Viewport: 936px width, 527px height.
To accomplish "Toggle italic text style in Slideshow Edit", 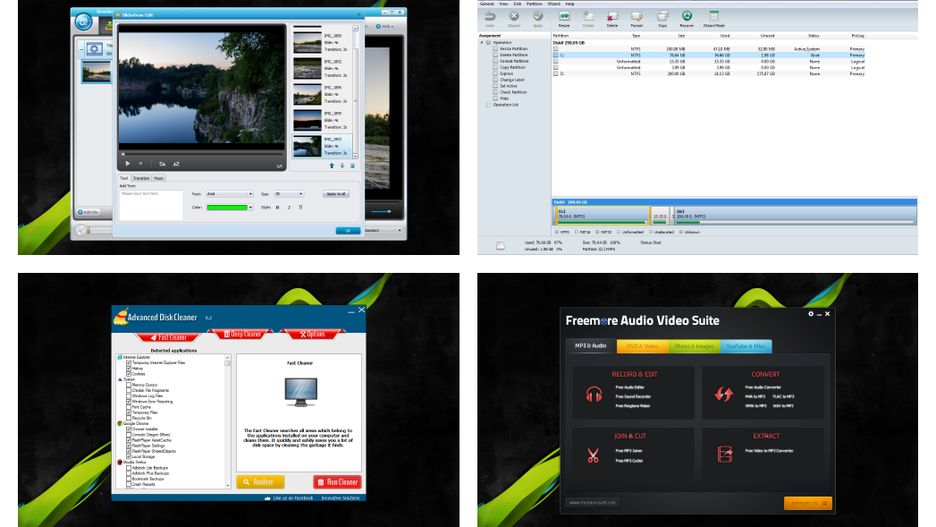I will (x=289, y=207).
